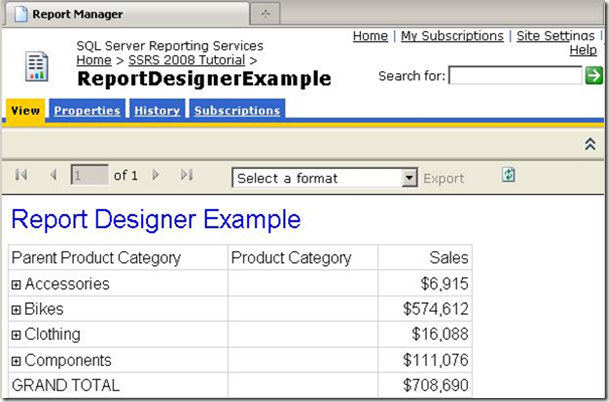The width and height of the screenshot is (609, 402).
Task: Click the current page number field
Action: (x=90, y=175)
